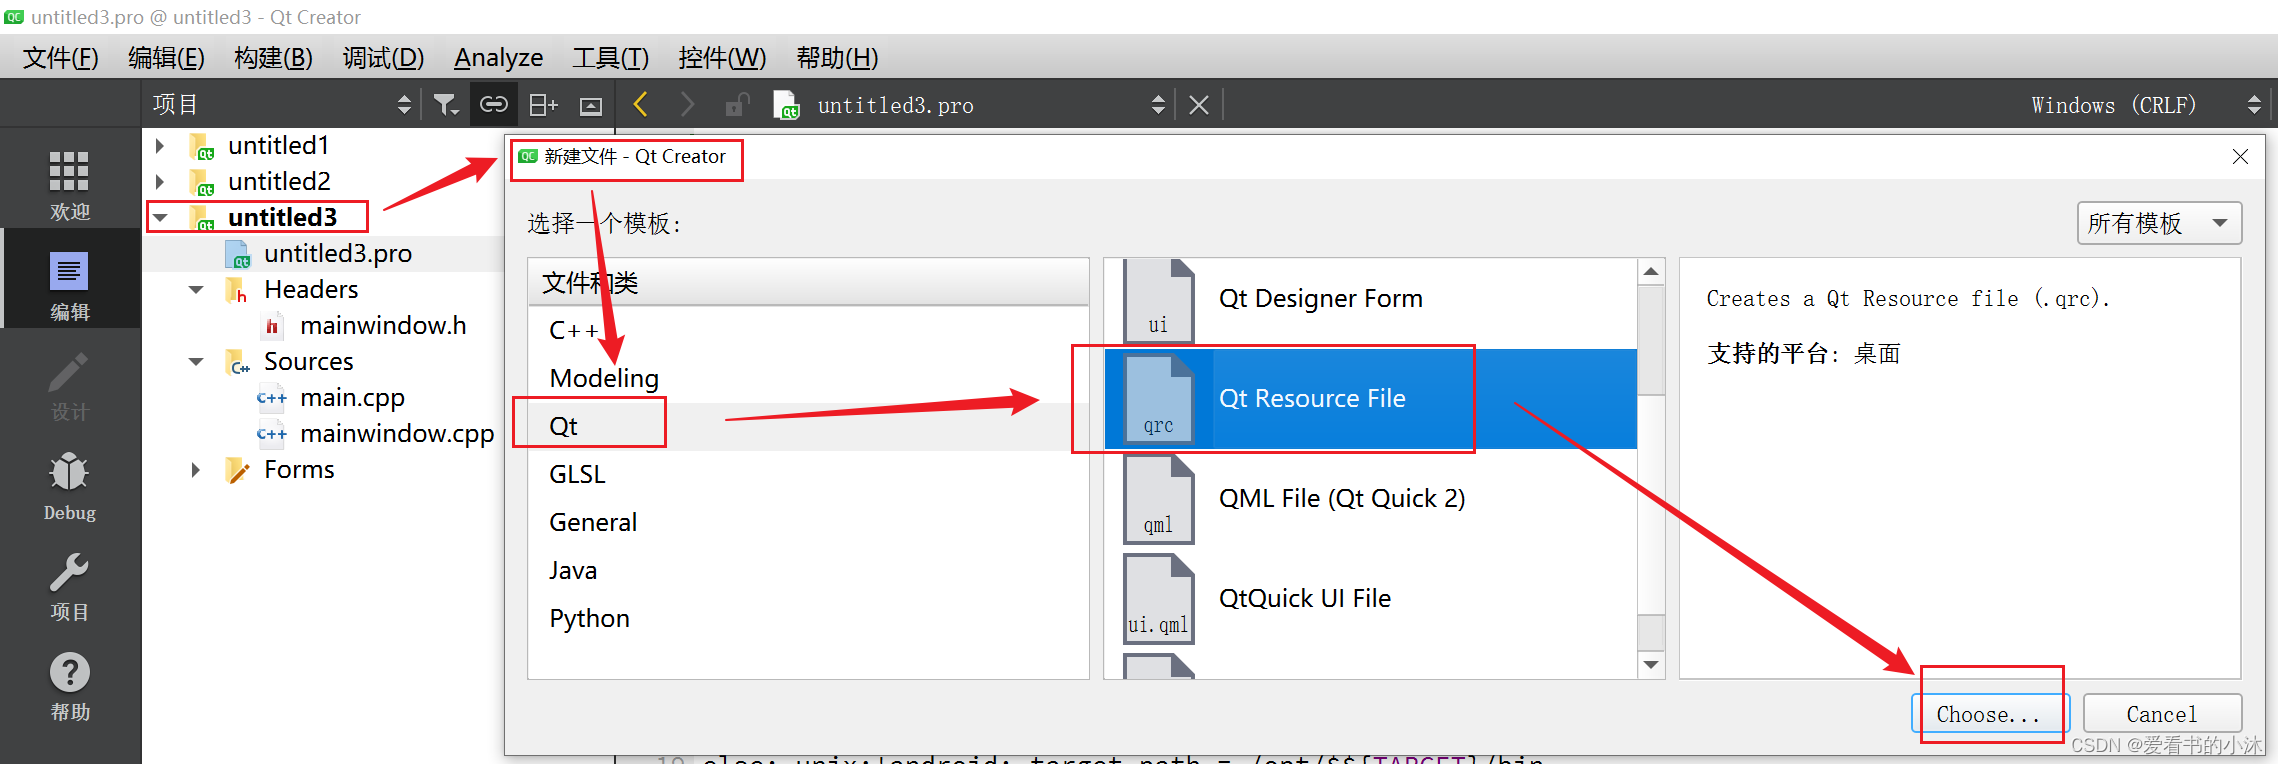Switch to the Edit mode icon
Image resolution: width=2278 pixels, height=764 pixels.
point(69,271)
